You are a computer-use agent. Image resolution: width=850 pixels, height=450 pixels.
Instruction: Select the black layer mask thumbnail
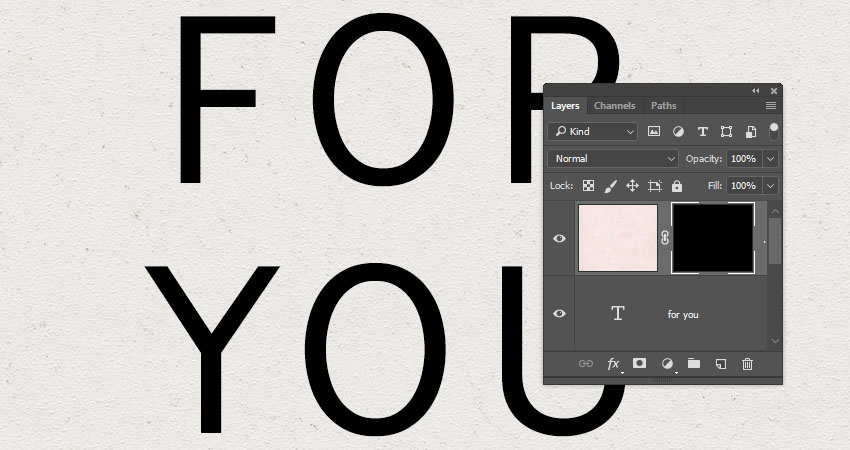click(713, 237)
